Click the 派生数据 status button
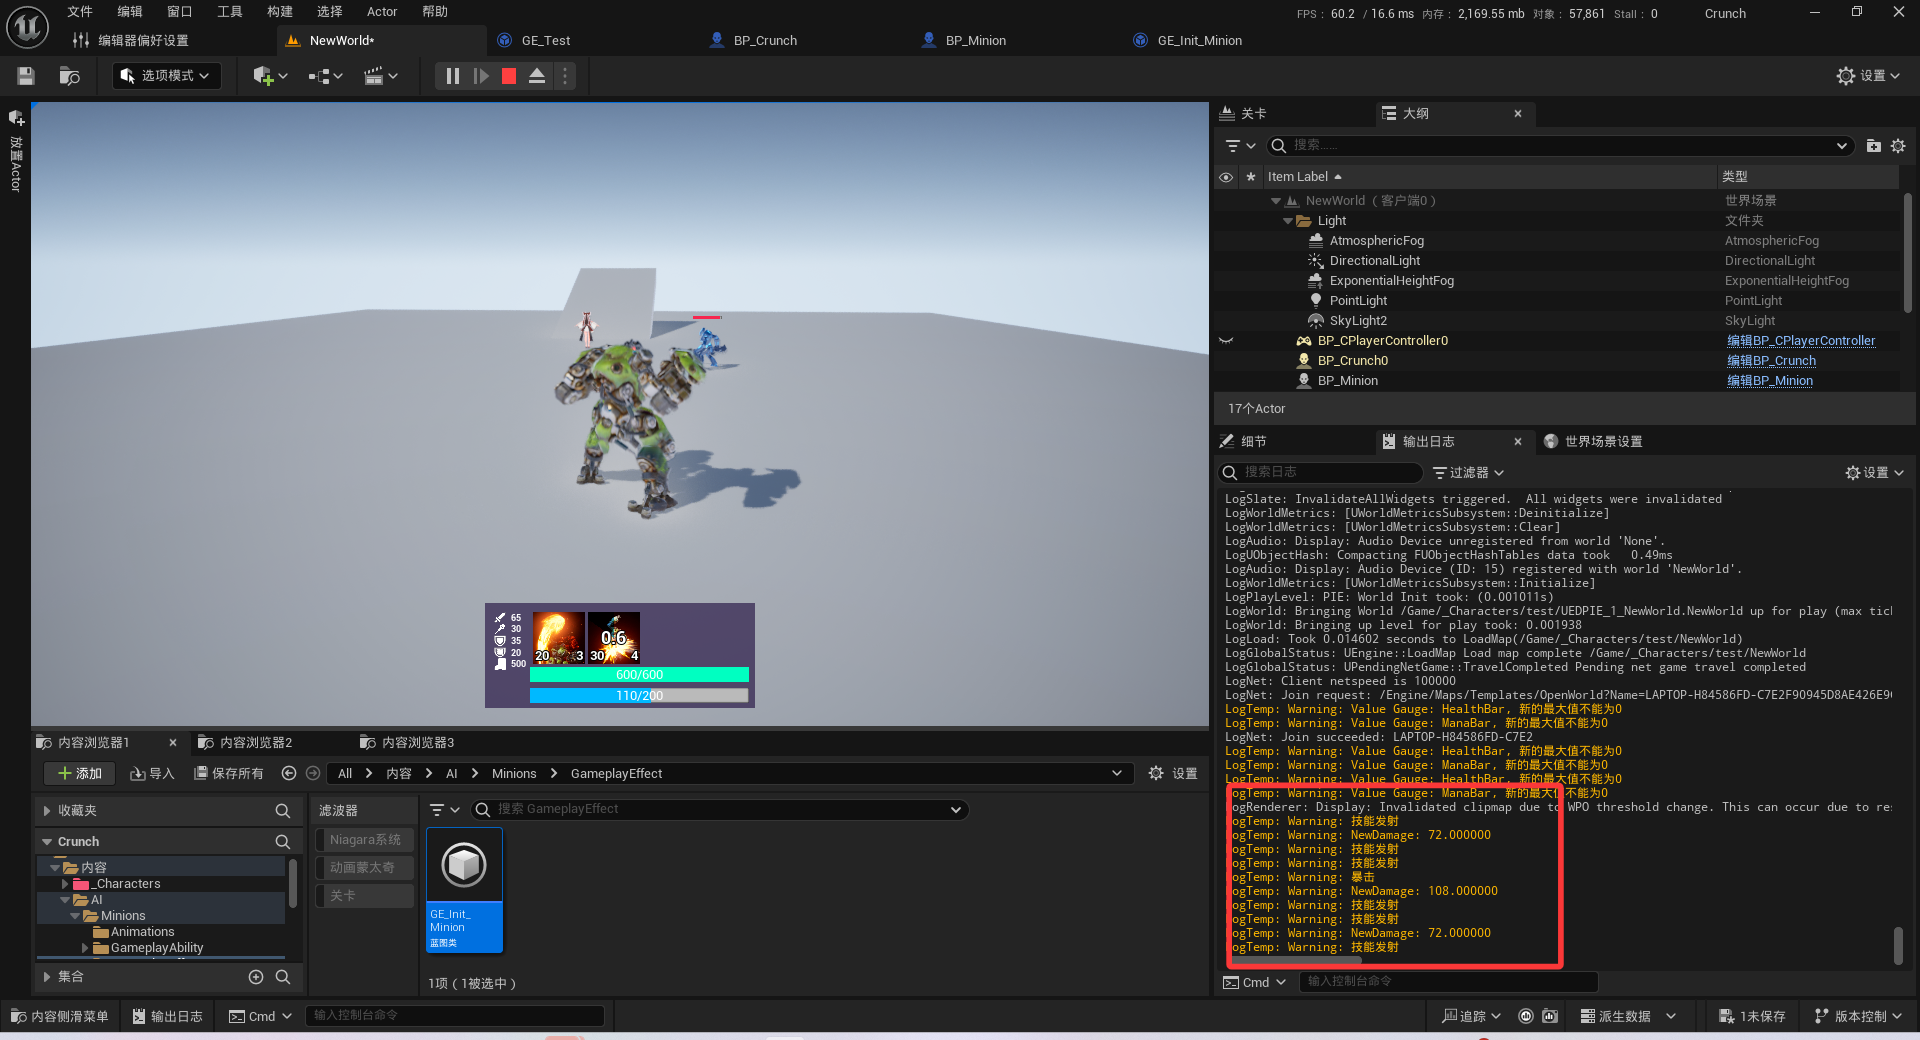Screen dimensions: 1920x1040 [1627, 1016]
